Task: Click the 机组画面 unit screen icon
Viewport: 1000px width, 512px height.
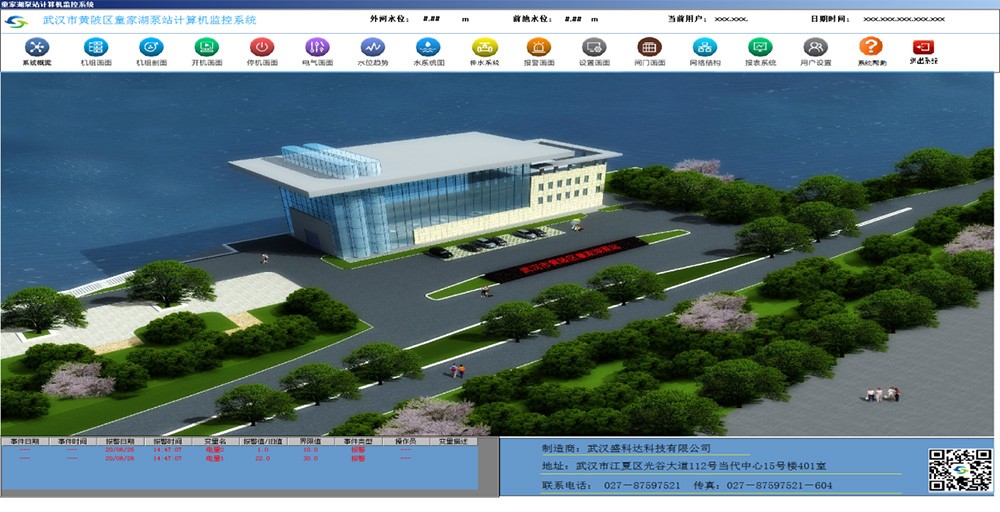Action: pyautogui.click(x=95, y=47)
